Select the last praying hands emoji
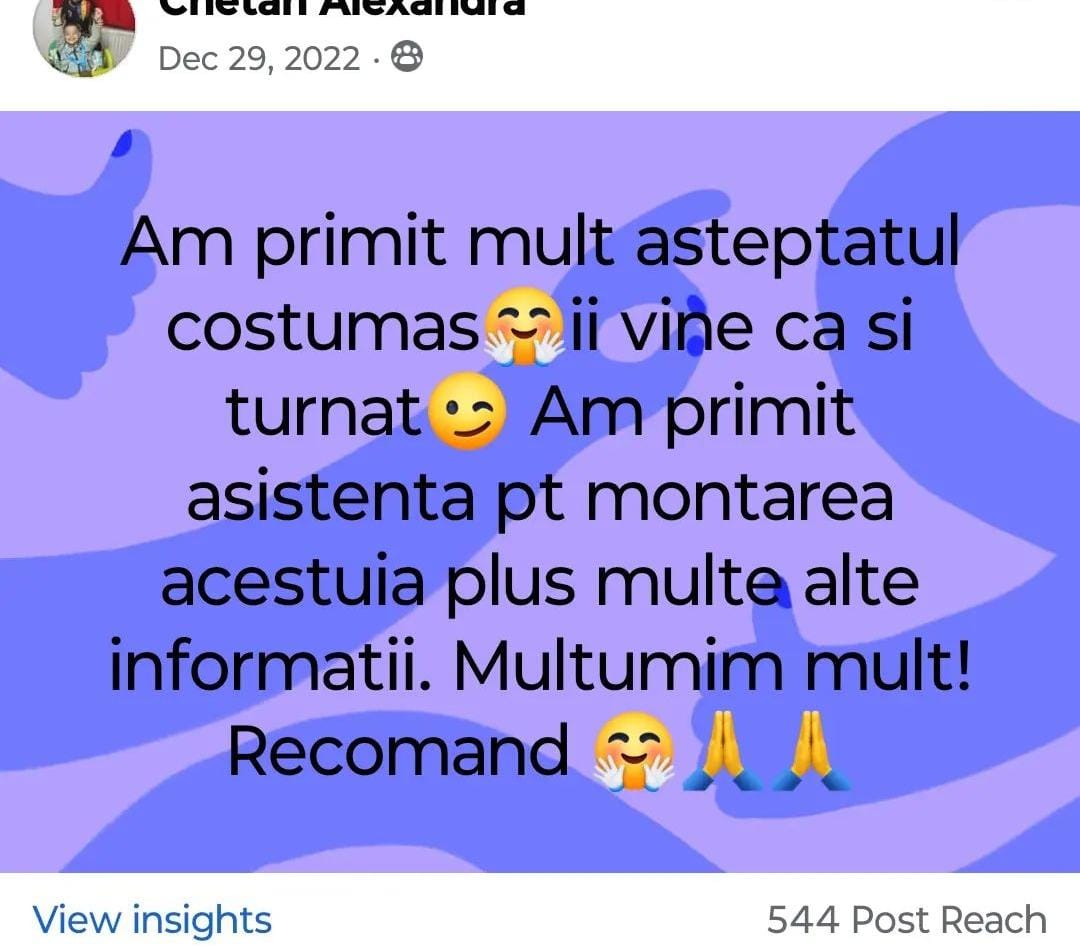This screenshot has height=951, width=1080. [x=811, y=751]
